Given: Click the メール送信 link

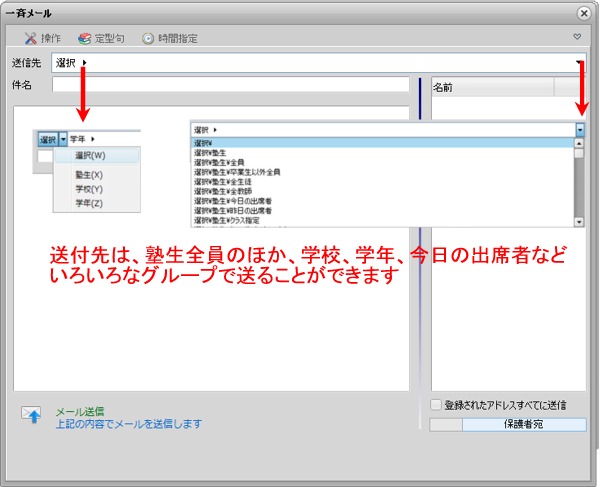Looking at the screenshot, I should click(x=79, y=411).
